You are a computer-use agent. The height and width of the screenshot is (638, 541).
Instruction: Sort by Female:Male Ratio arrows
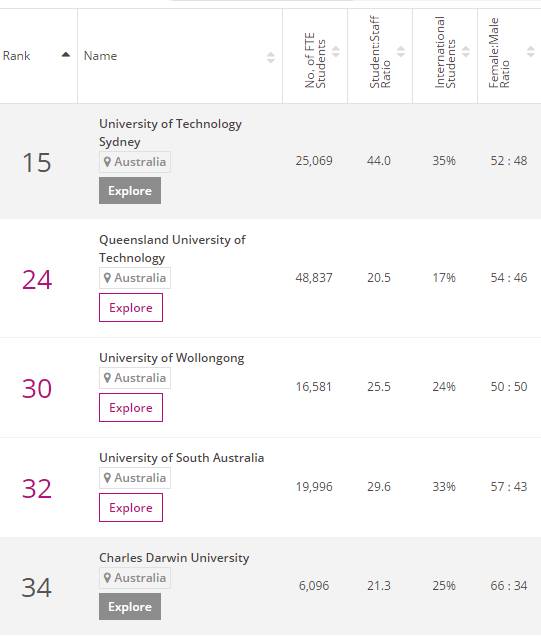tap(530, 52)
